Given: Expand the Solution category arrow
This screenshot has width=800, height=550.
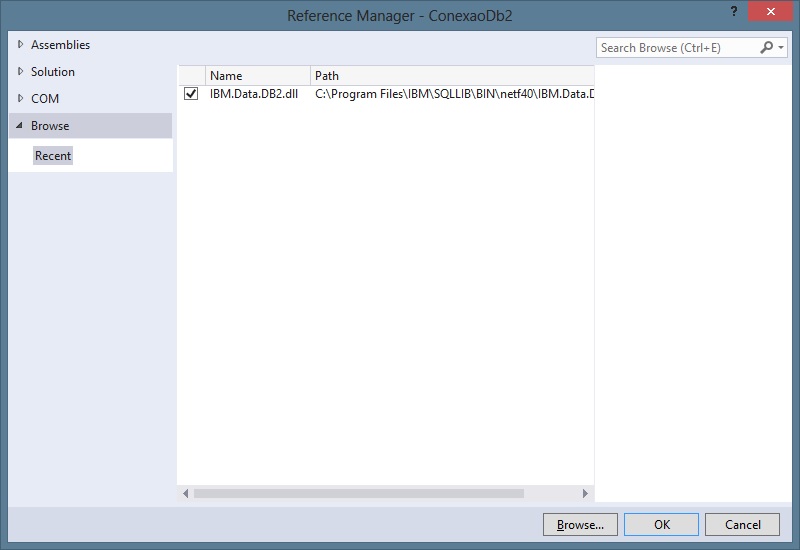Looking at the screenshot, I should click(20, 72).
